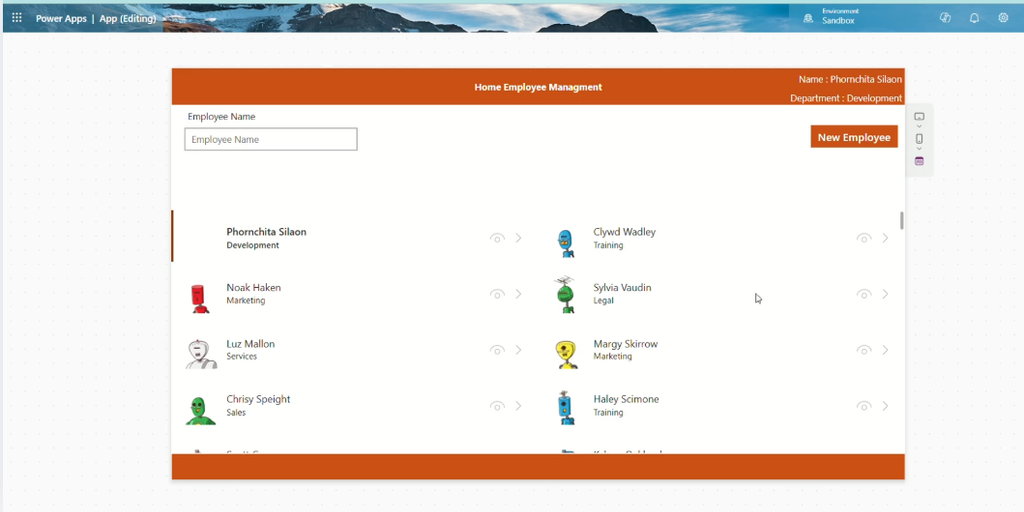Select the phone preview device icon
Screen dimensions: 1024x512
click(919, 138)
